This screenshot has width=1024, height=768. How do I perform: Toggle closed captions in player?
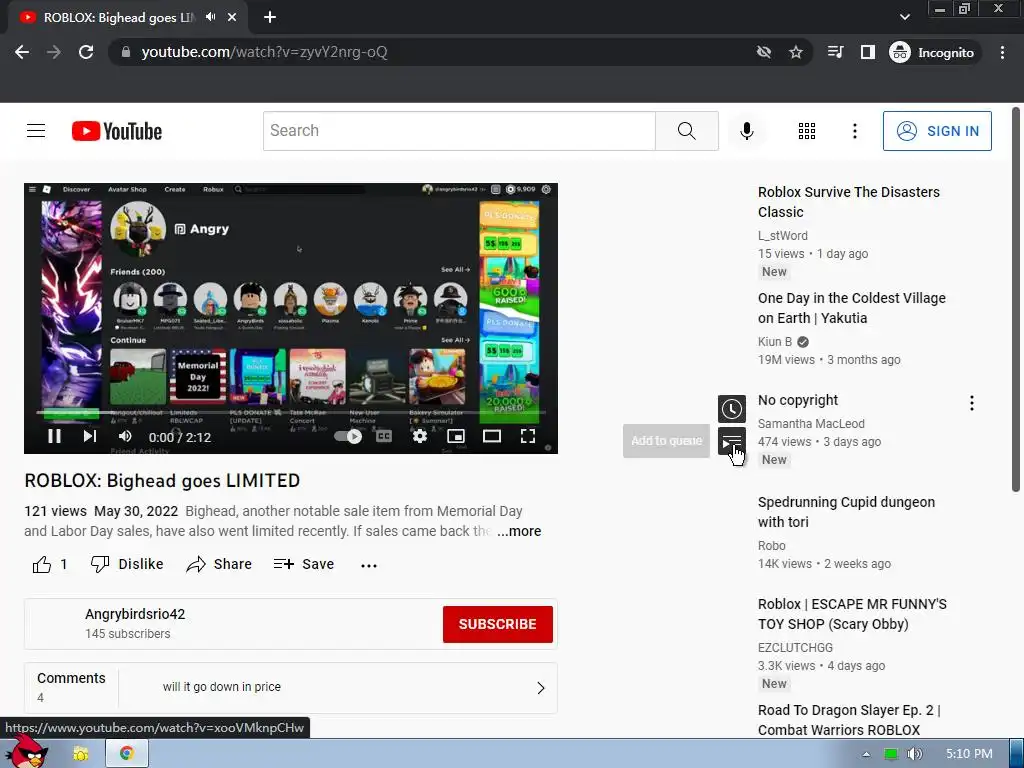(384, 436)
